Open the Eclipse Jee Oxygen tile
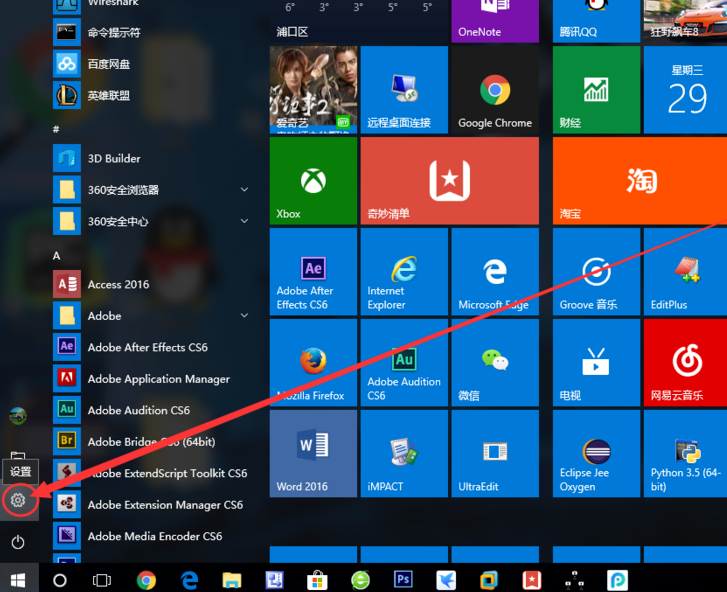The width and height of the screenshot is (727, 592). click(x=596, y=453)
